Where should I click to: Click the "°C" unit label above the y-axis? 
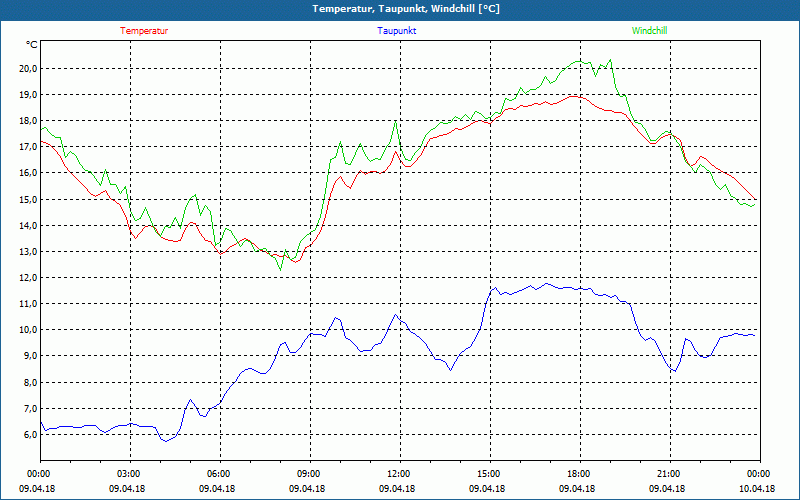[31, 45]
